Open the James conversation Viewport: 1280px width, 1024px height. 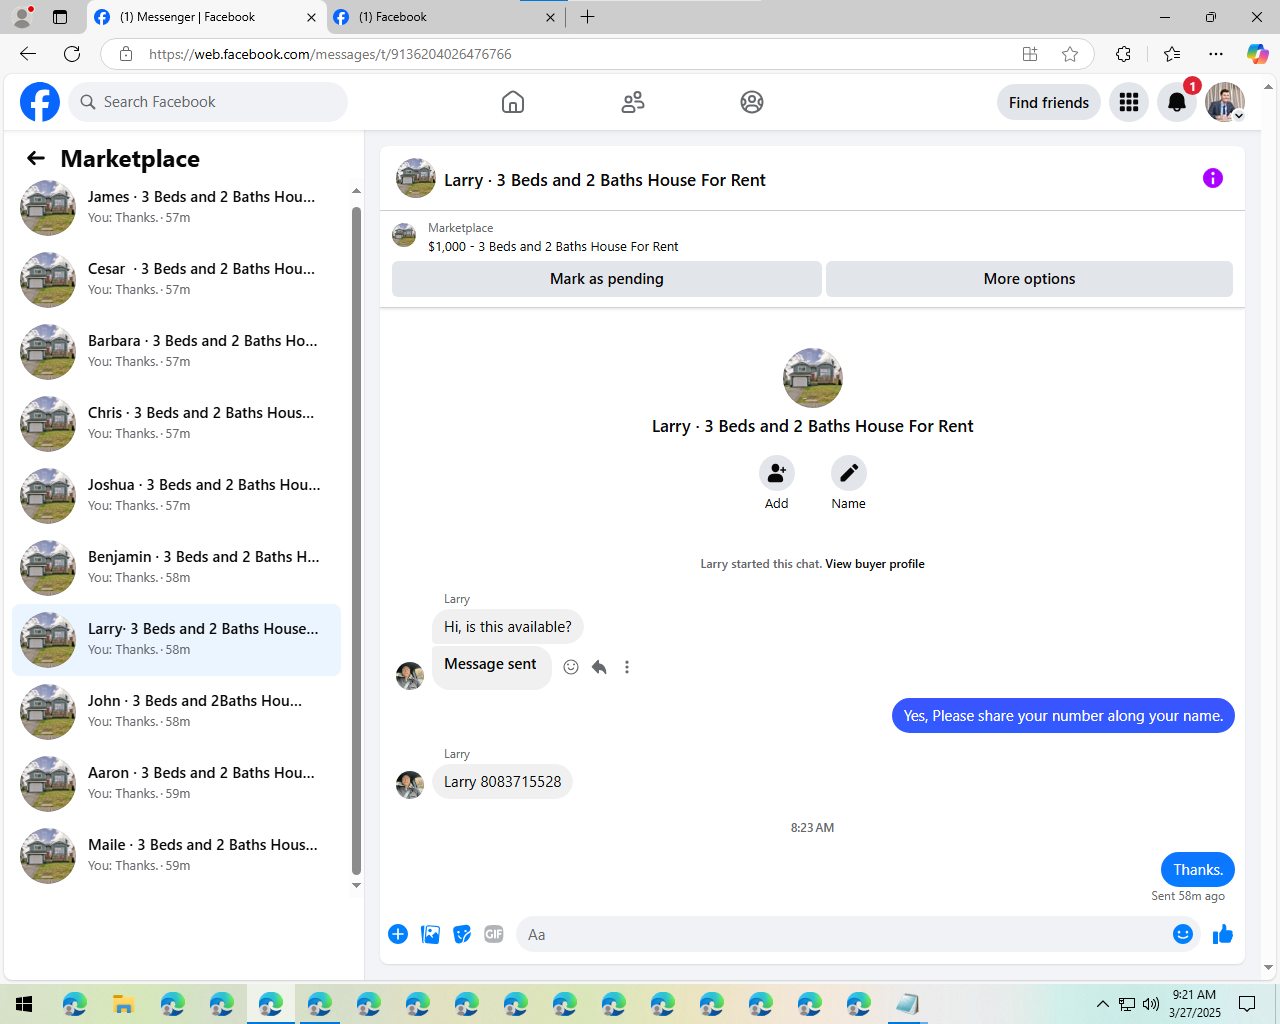(x=176, y=208)
